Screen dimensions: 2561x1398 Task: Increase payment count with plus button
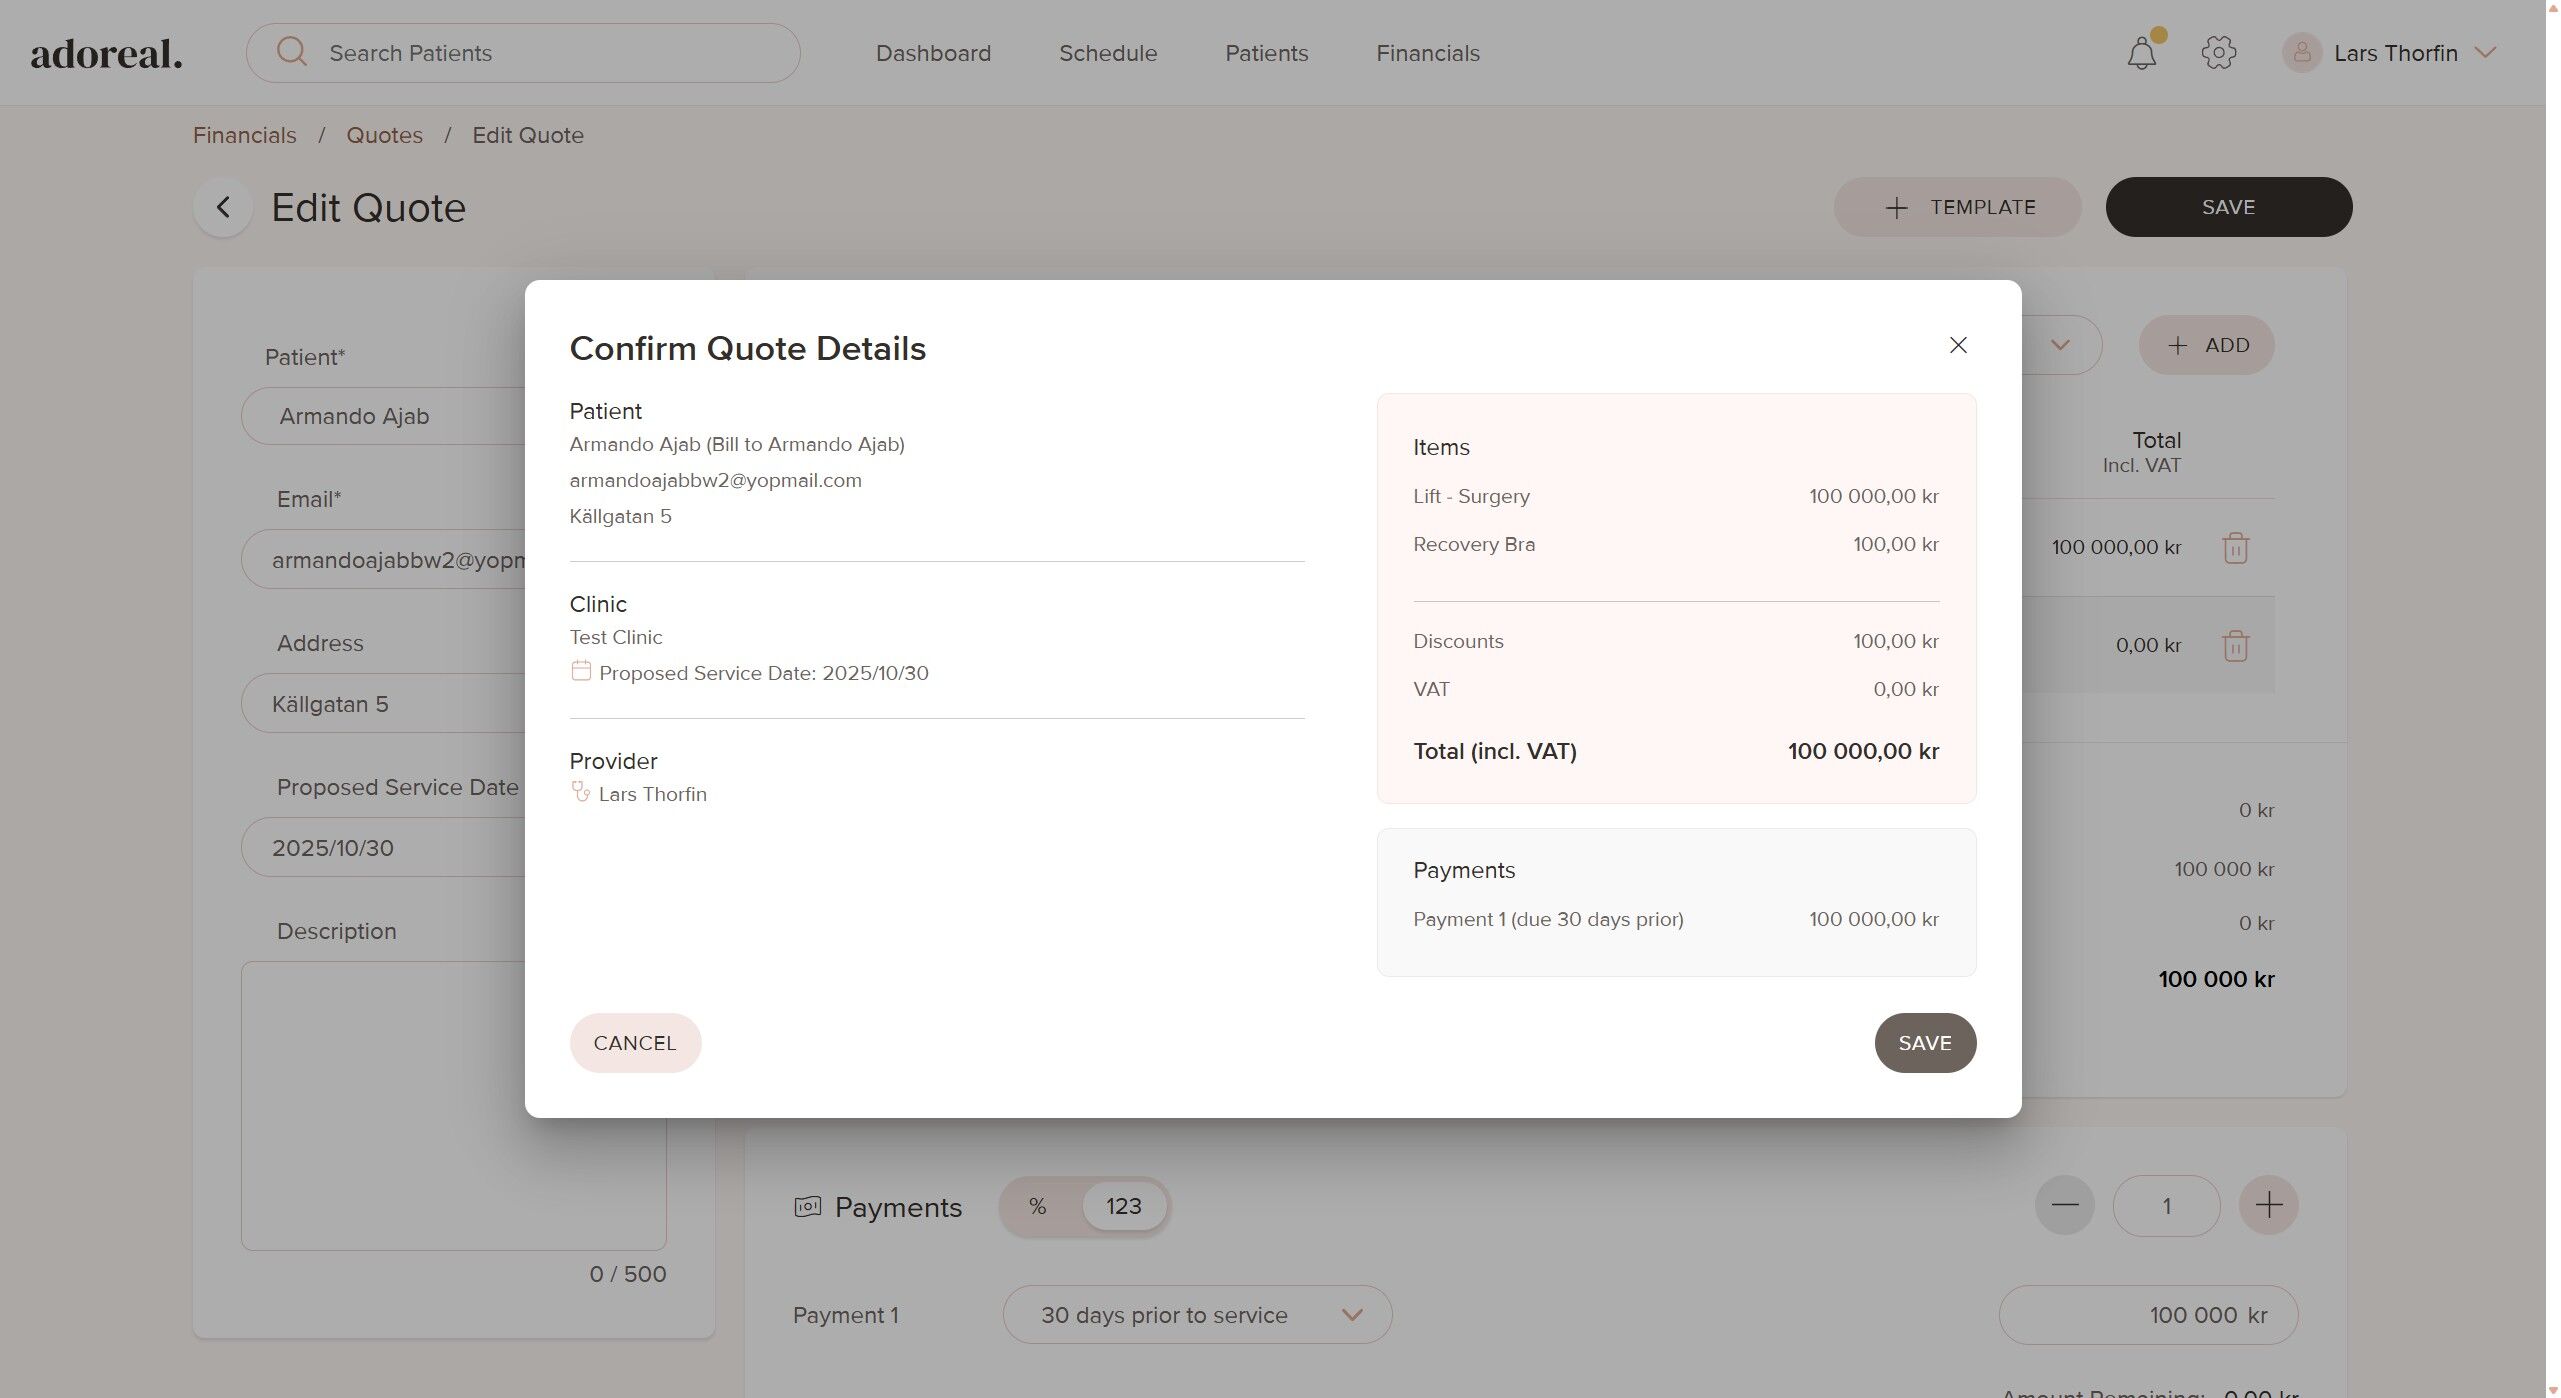(2267, 1205)
